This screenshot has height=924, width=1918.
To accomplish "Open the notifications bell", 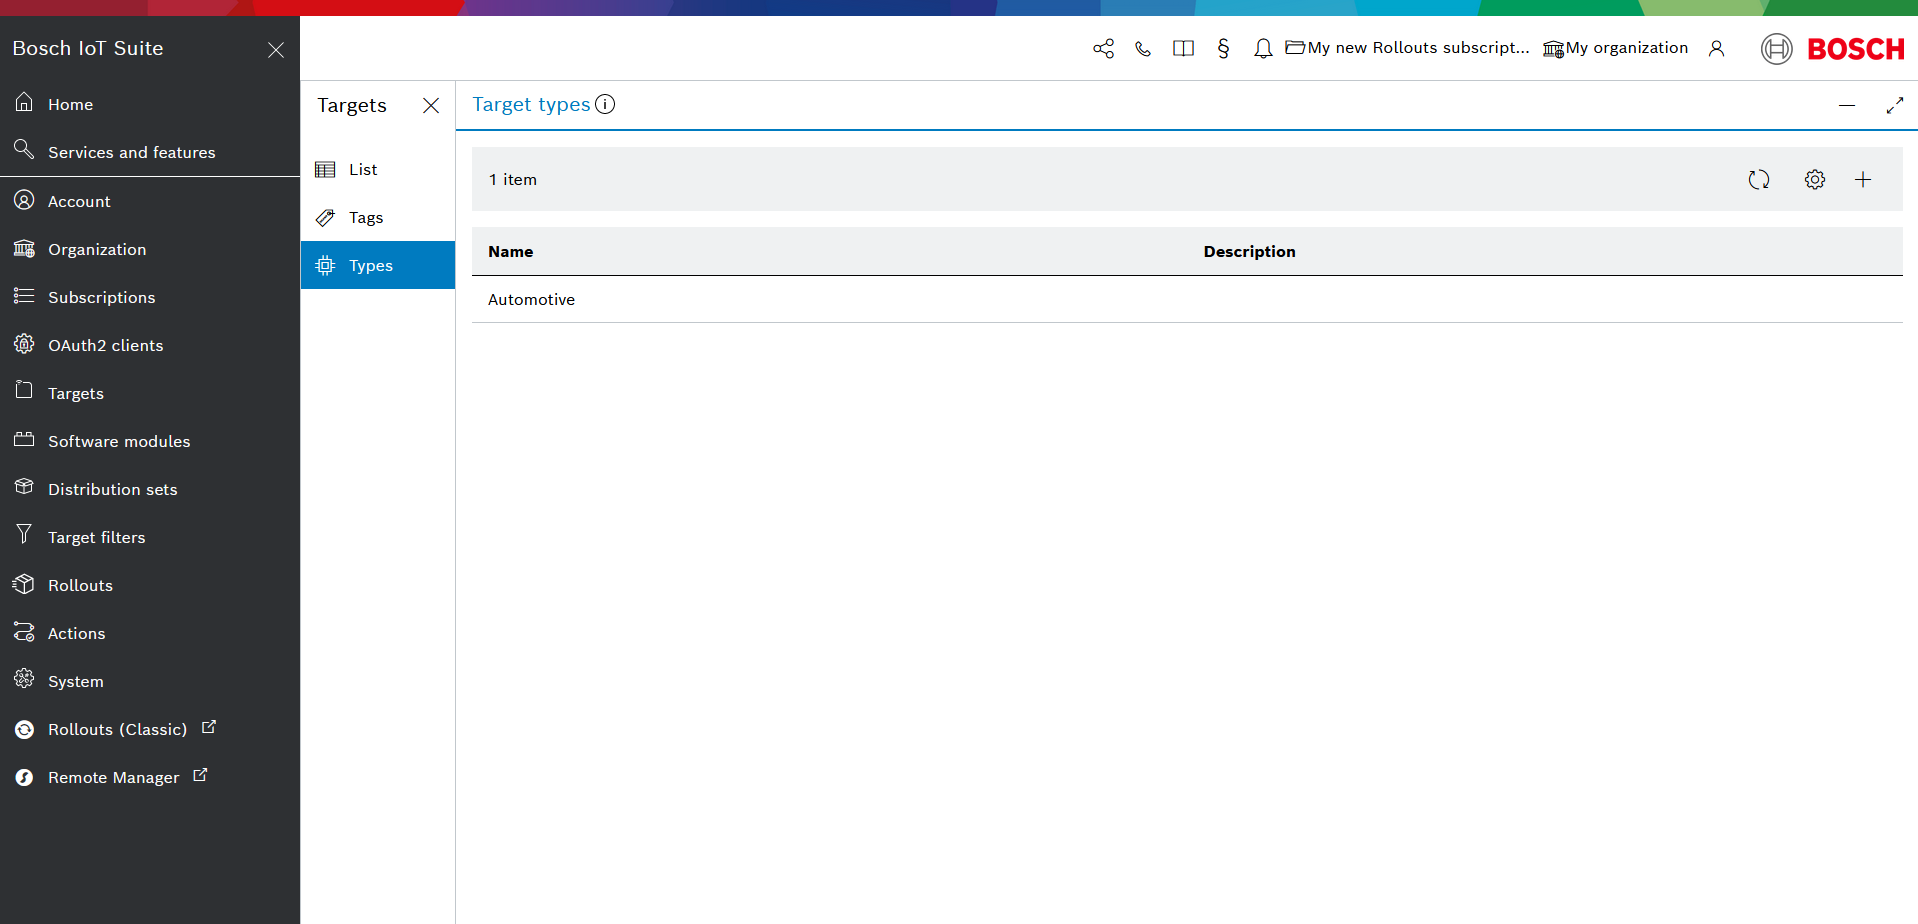I will (1263, 49).
